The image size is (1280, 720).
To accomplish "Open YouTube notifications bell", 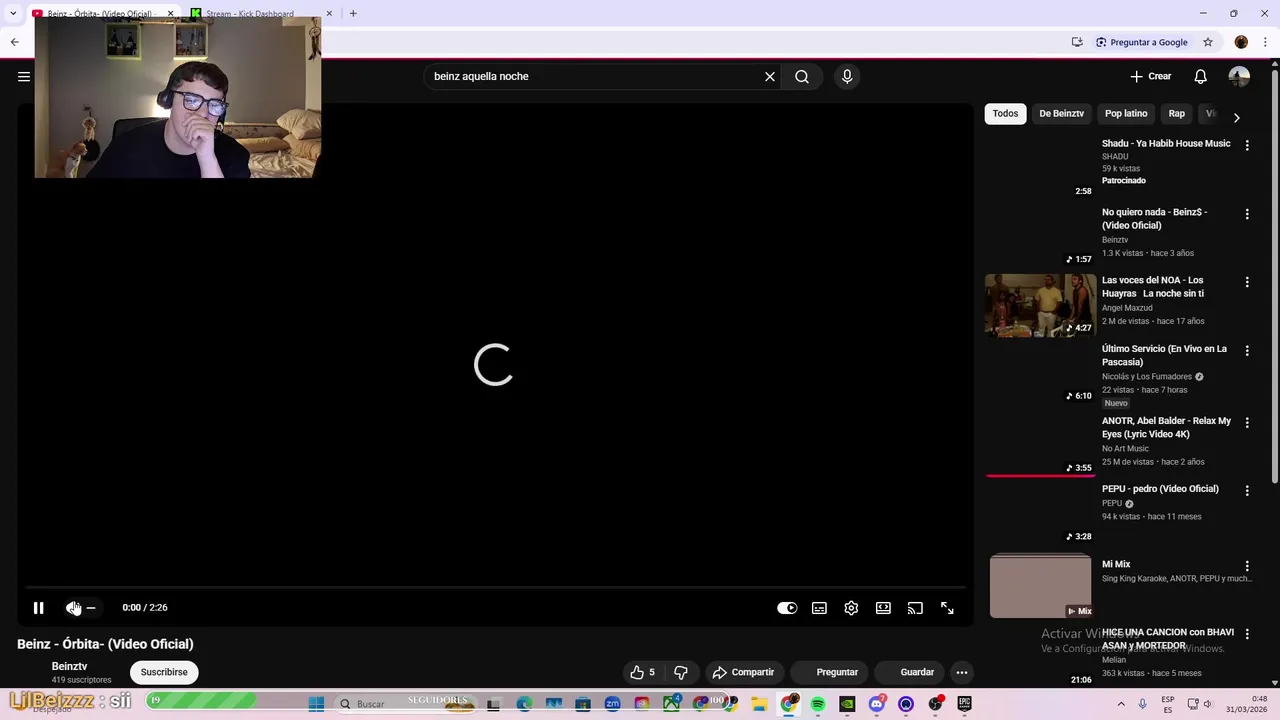I will click(1200, 76).
